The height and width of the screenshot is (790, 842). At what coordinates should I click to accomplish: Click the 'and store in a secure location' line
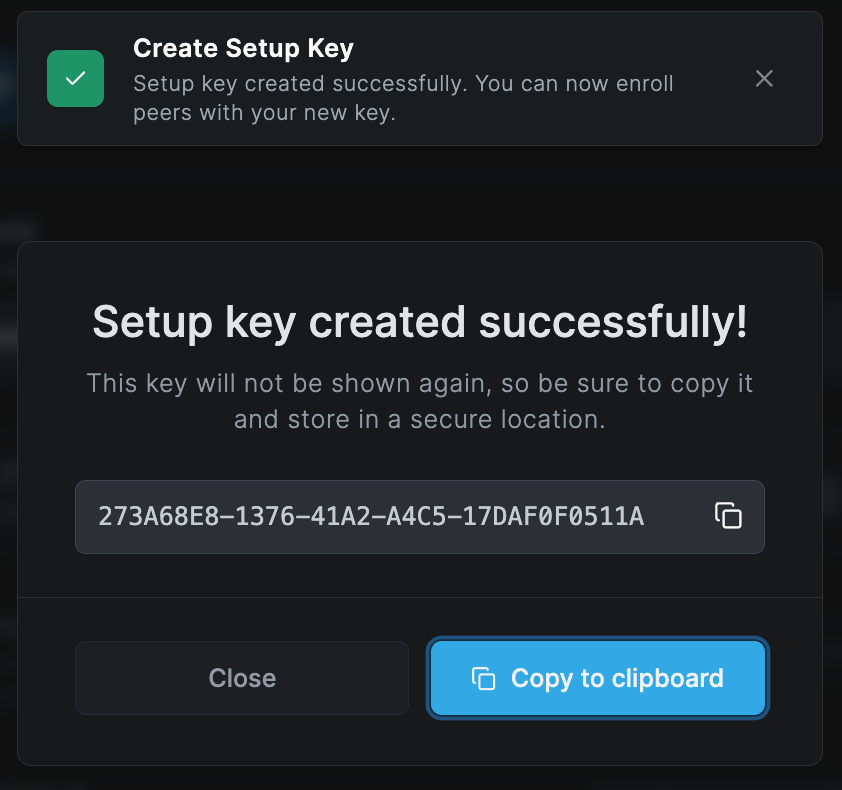419,419
